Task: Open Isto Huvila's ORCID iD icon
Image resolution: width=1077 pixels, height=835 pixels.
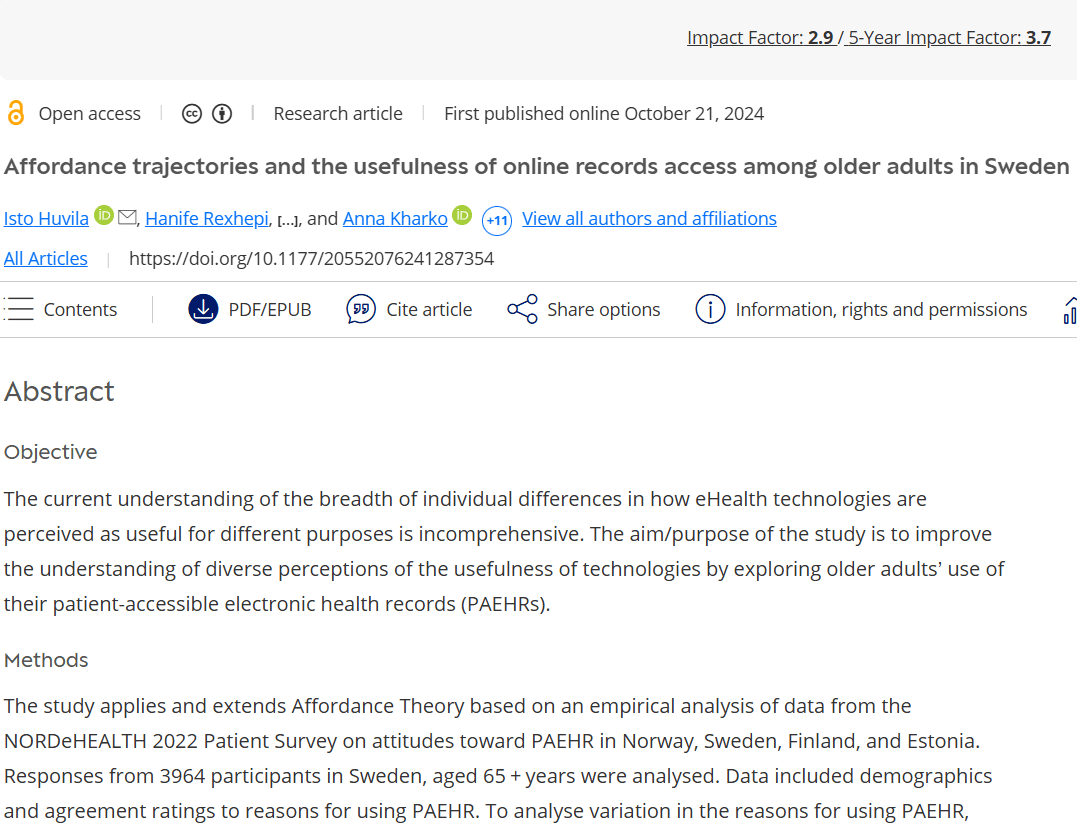Action: coord(104,215)
